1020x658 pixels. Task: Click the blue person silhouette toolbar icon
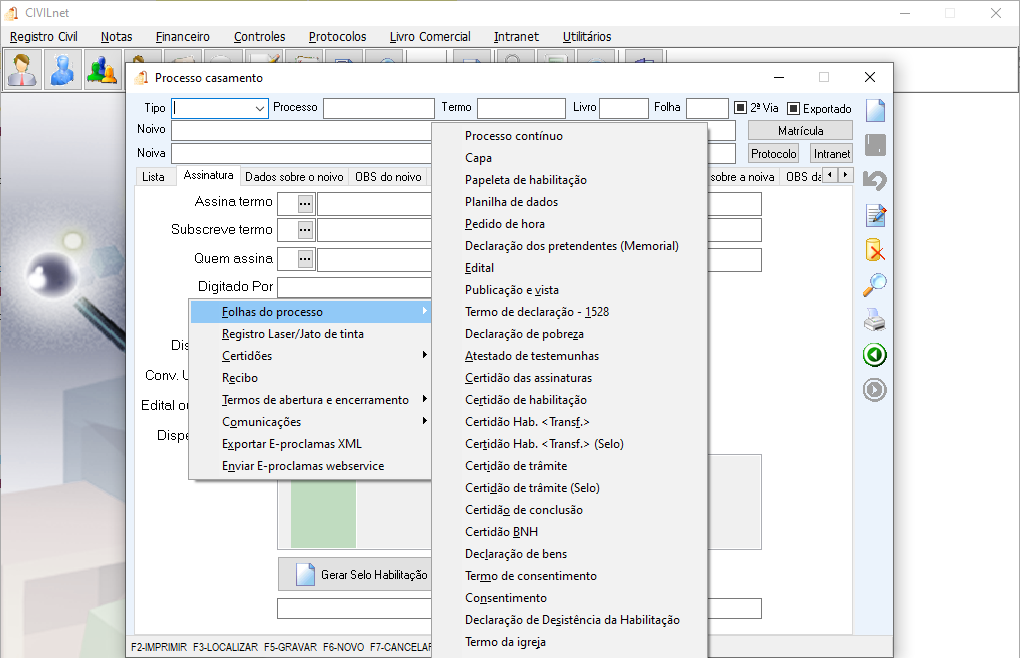[62, 70]
